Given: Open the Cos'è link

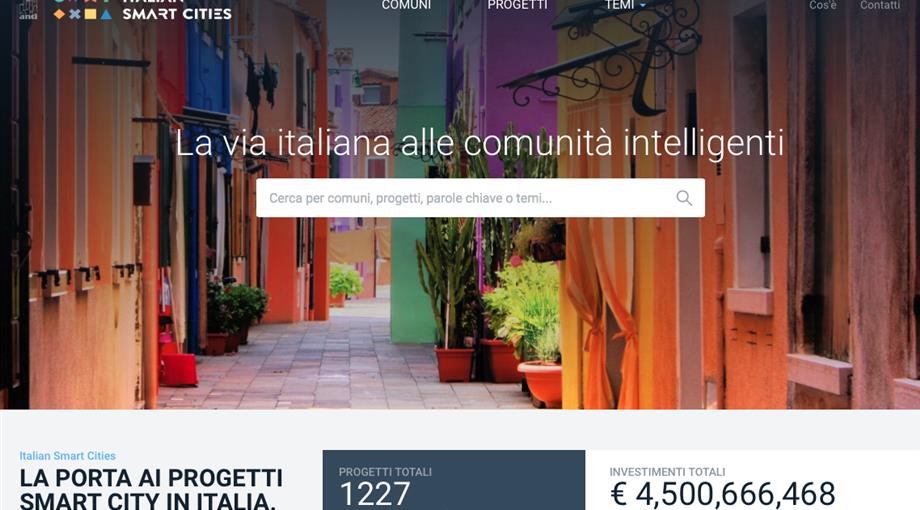Looking at the screenshot, I should pyautogui.click(x=823, y=5).
